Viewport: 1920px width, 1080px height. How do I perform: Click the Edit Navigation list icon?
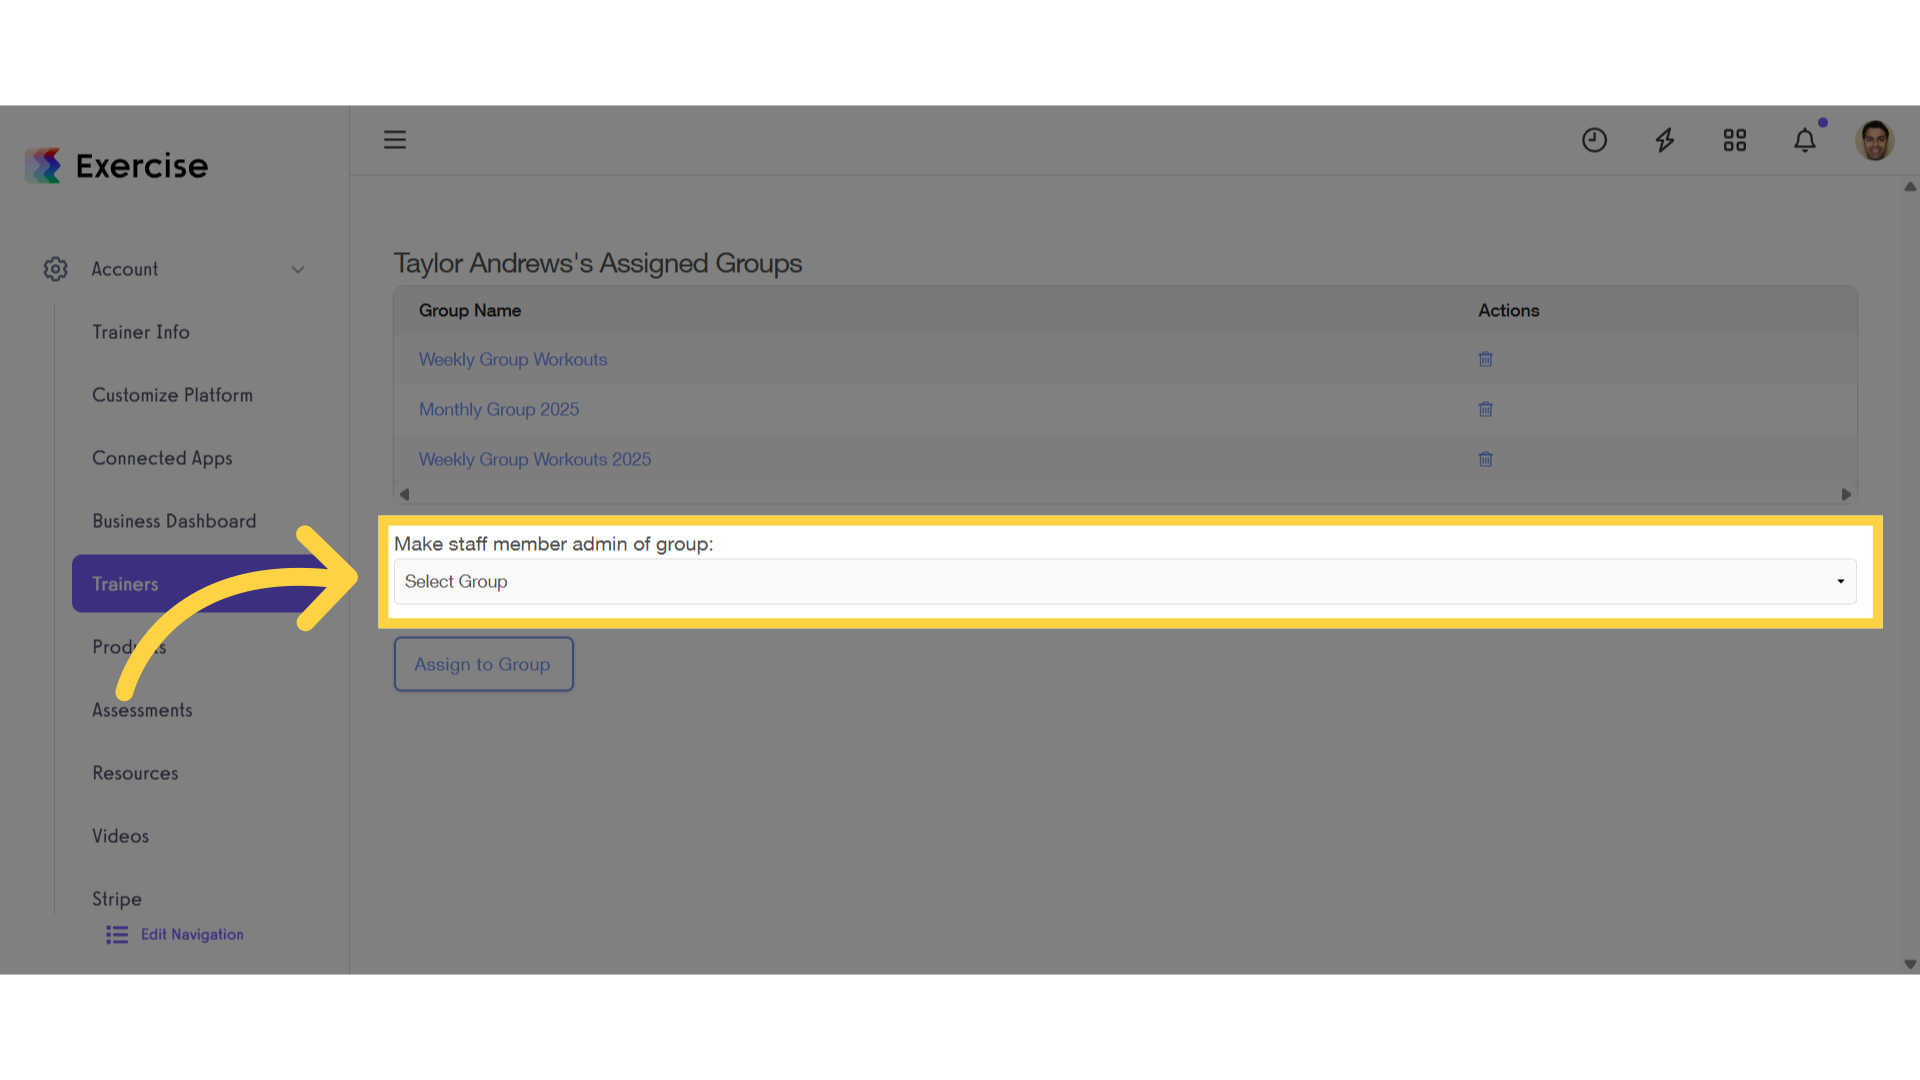point(117,935)
